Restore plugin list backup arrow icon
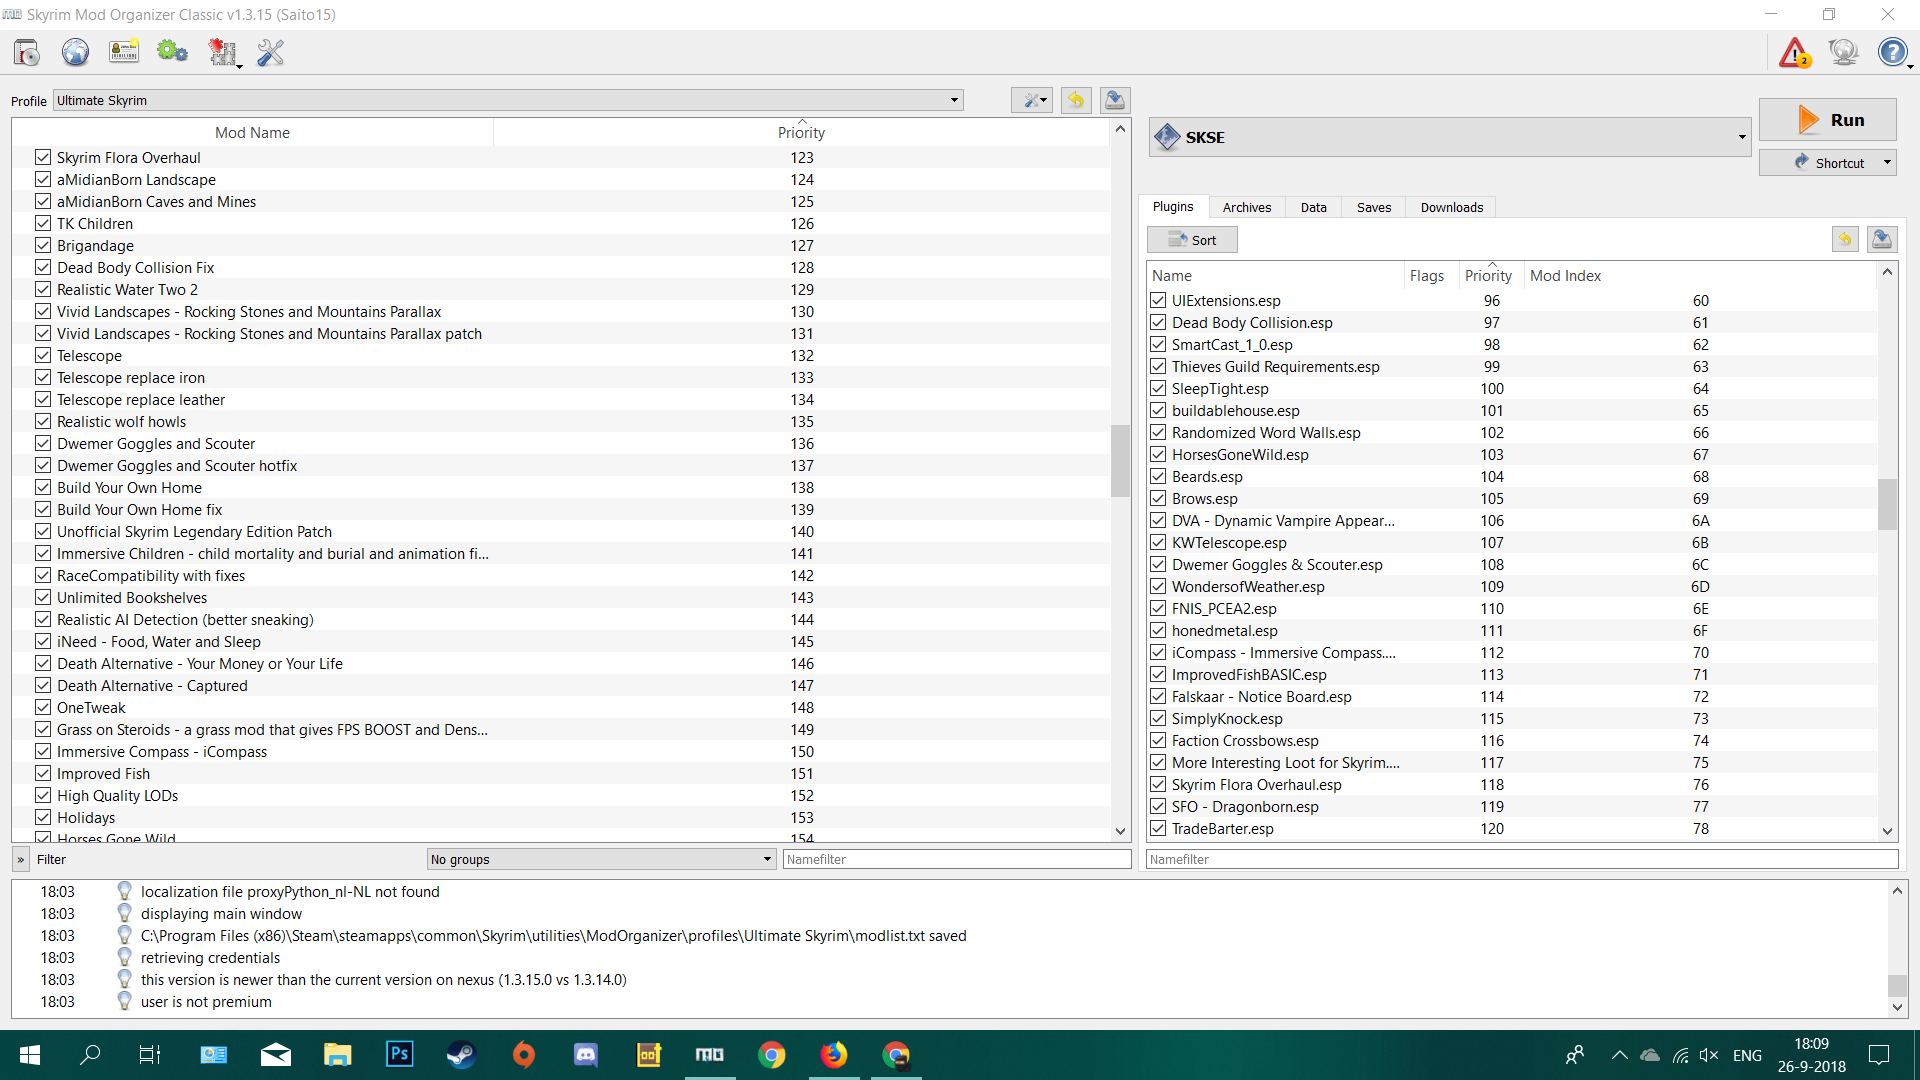This screenshot has width=1920, height=1080. tap(1845, 239)
